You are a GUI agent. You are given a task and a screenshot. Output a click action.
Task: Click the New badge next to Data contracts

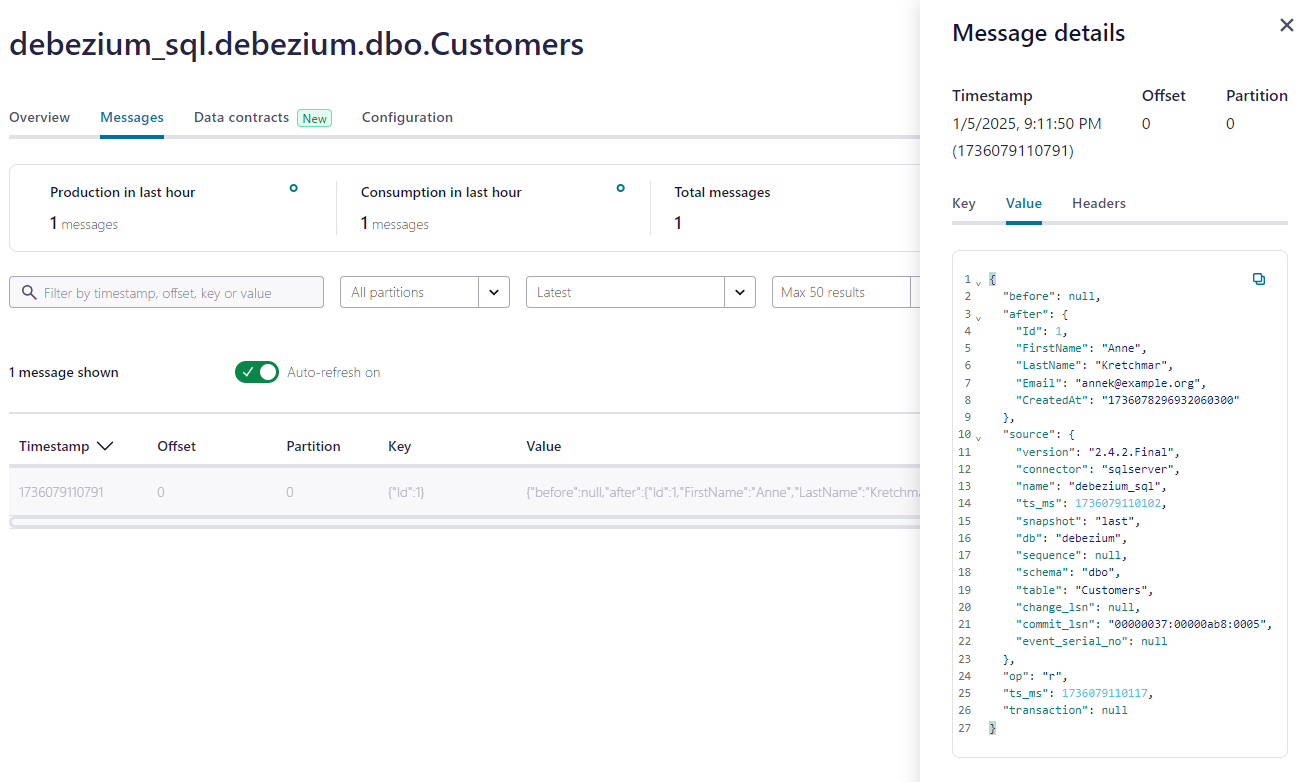click(x=314, y=118)
